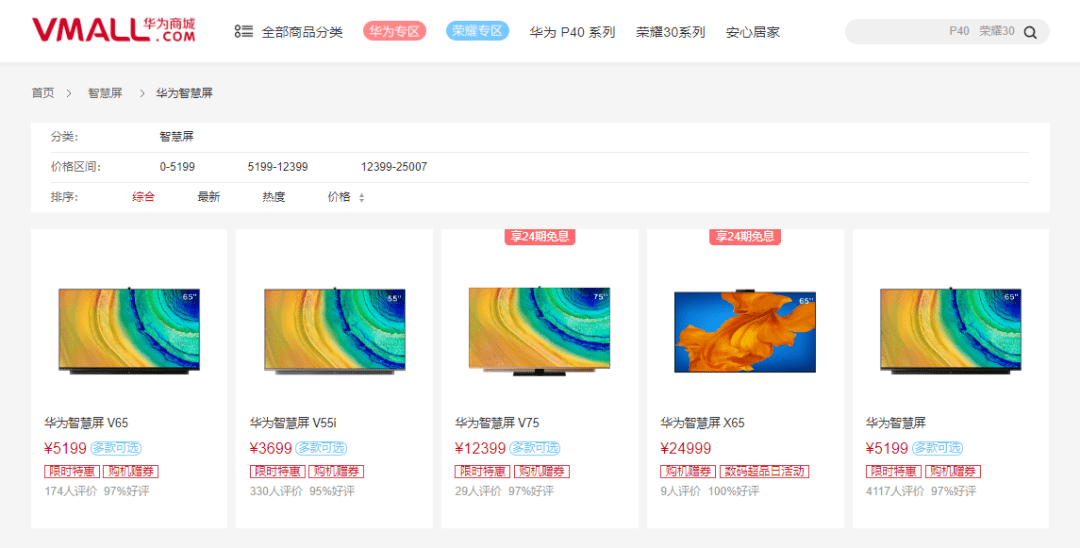Select 荣耀30 search suggestion
Image resolution: width=1080 pixels, height=548 pixels.
tap(997, 31)
